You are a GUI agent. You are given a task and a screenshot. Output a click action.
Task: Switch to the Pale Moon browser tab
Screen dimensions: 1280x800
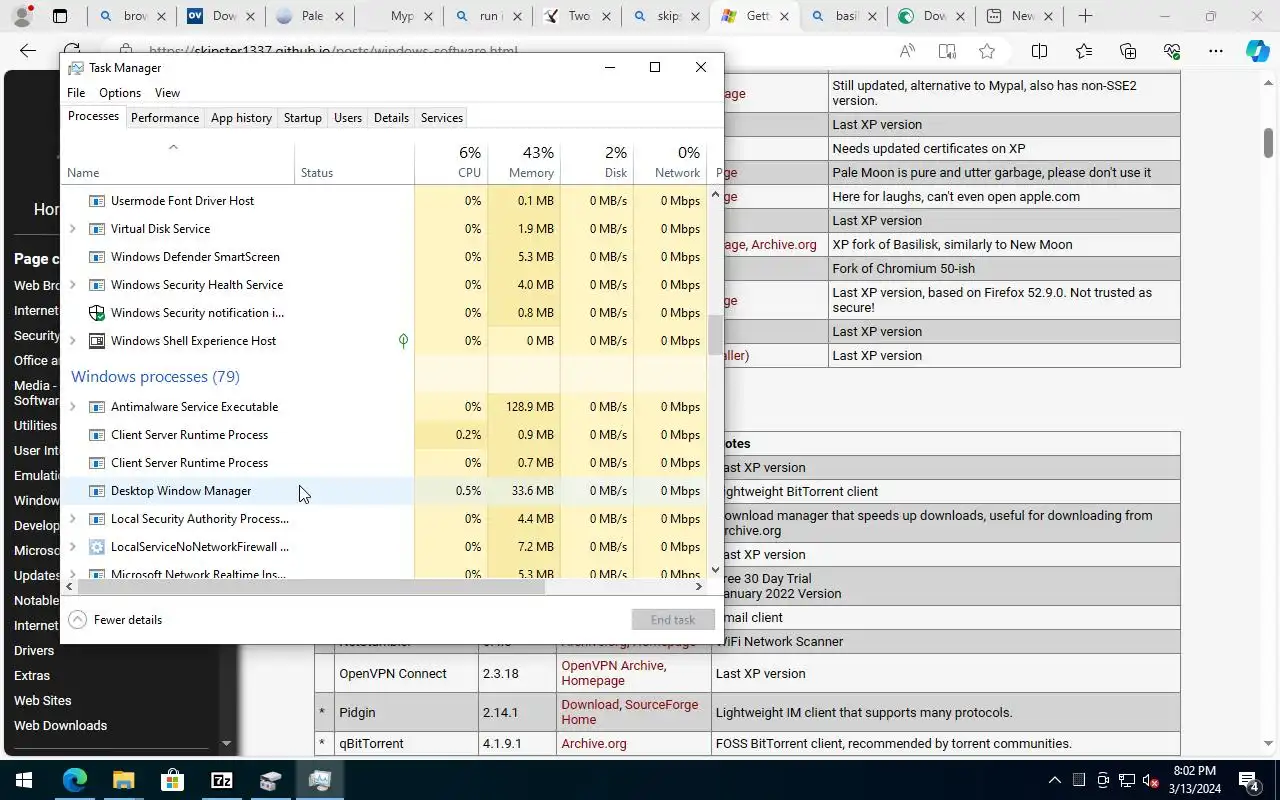312,16
